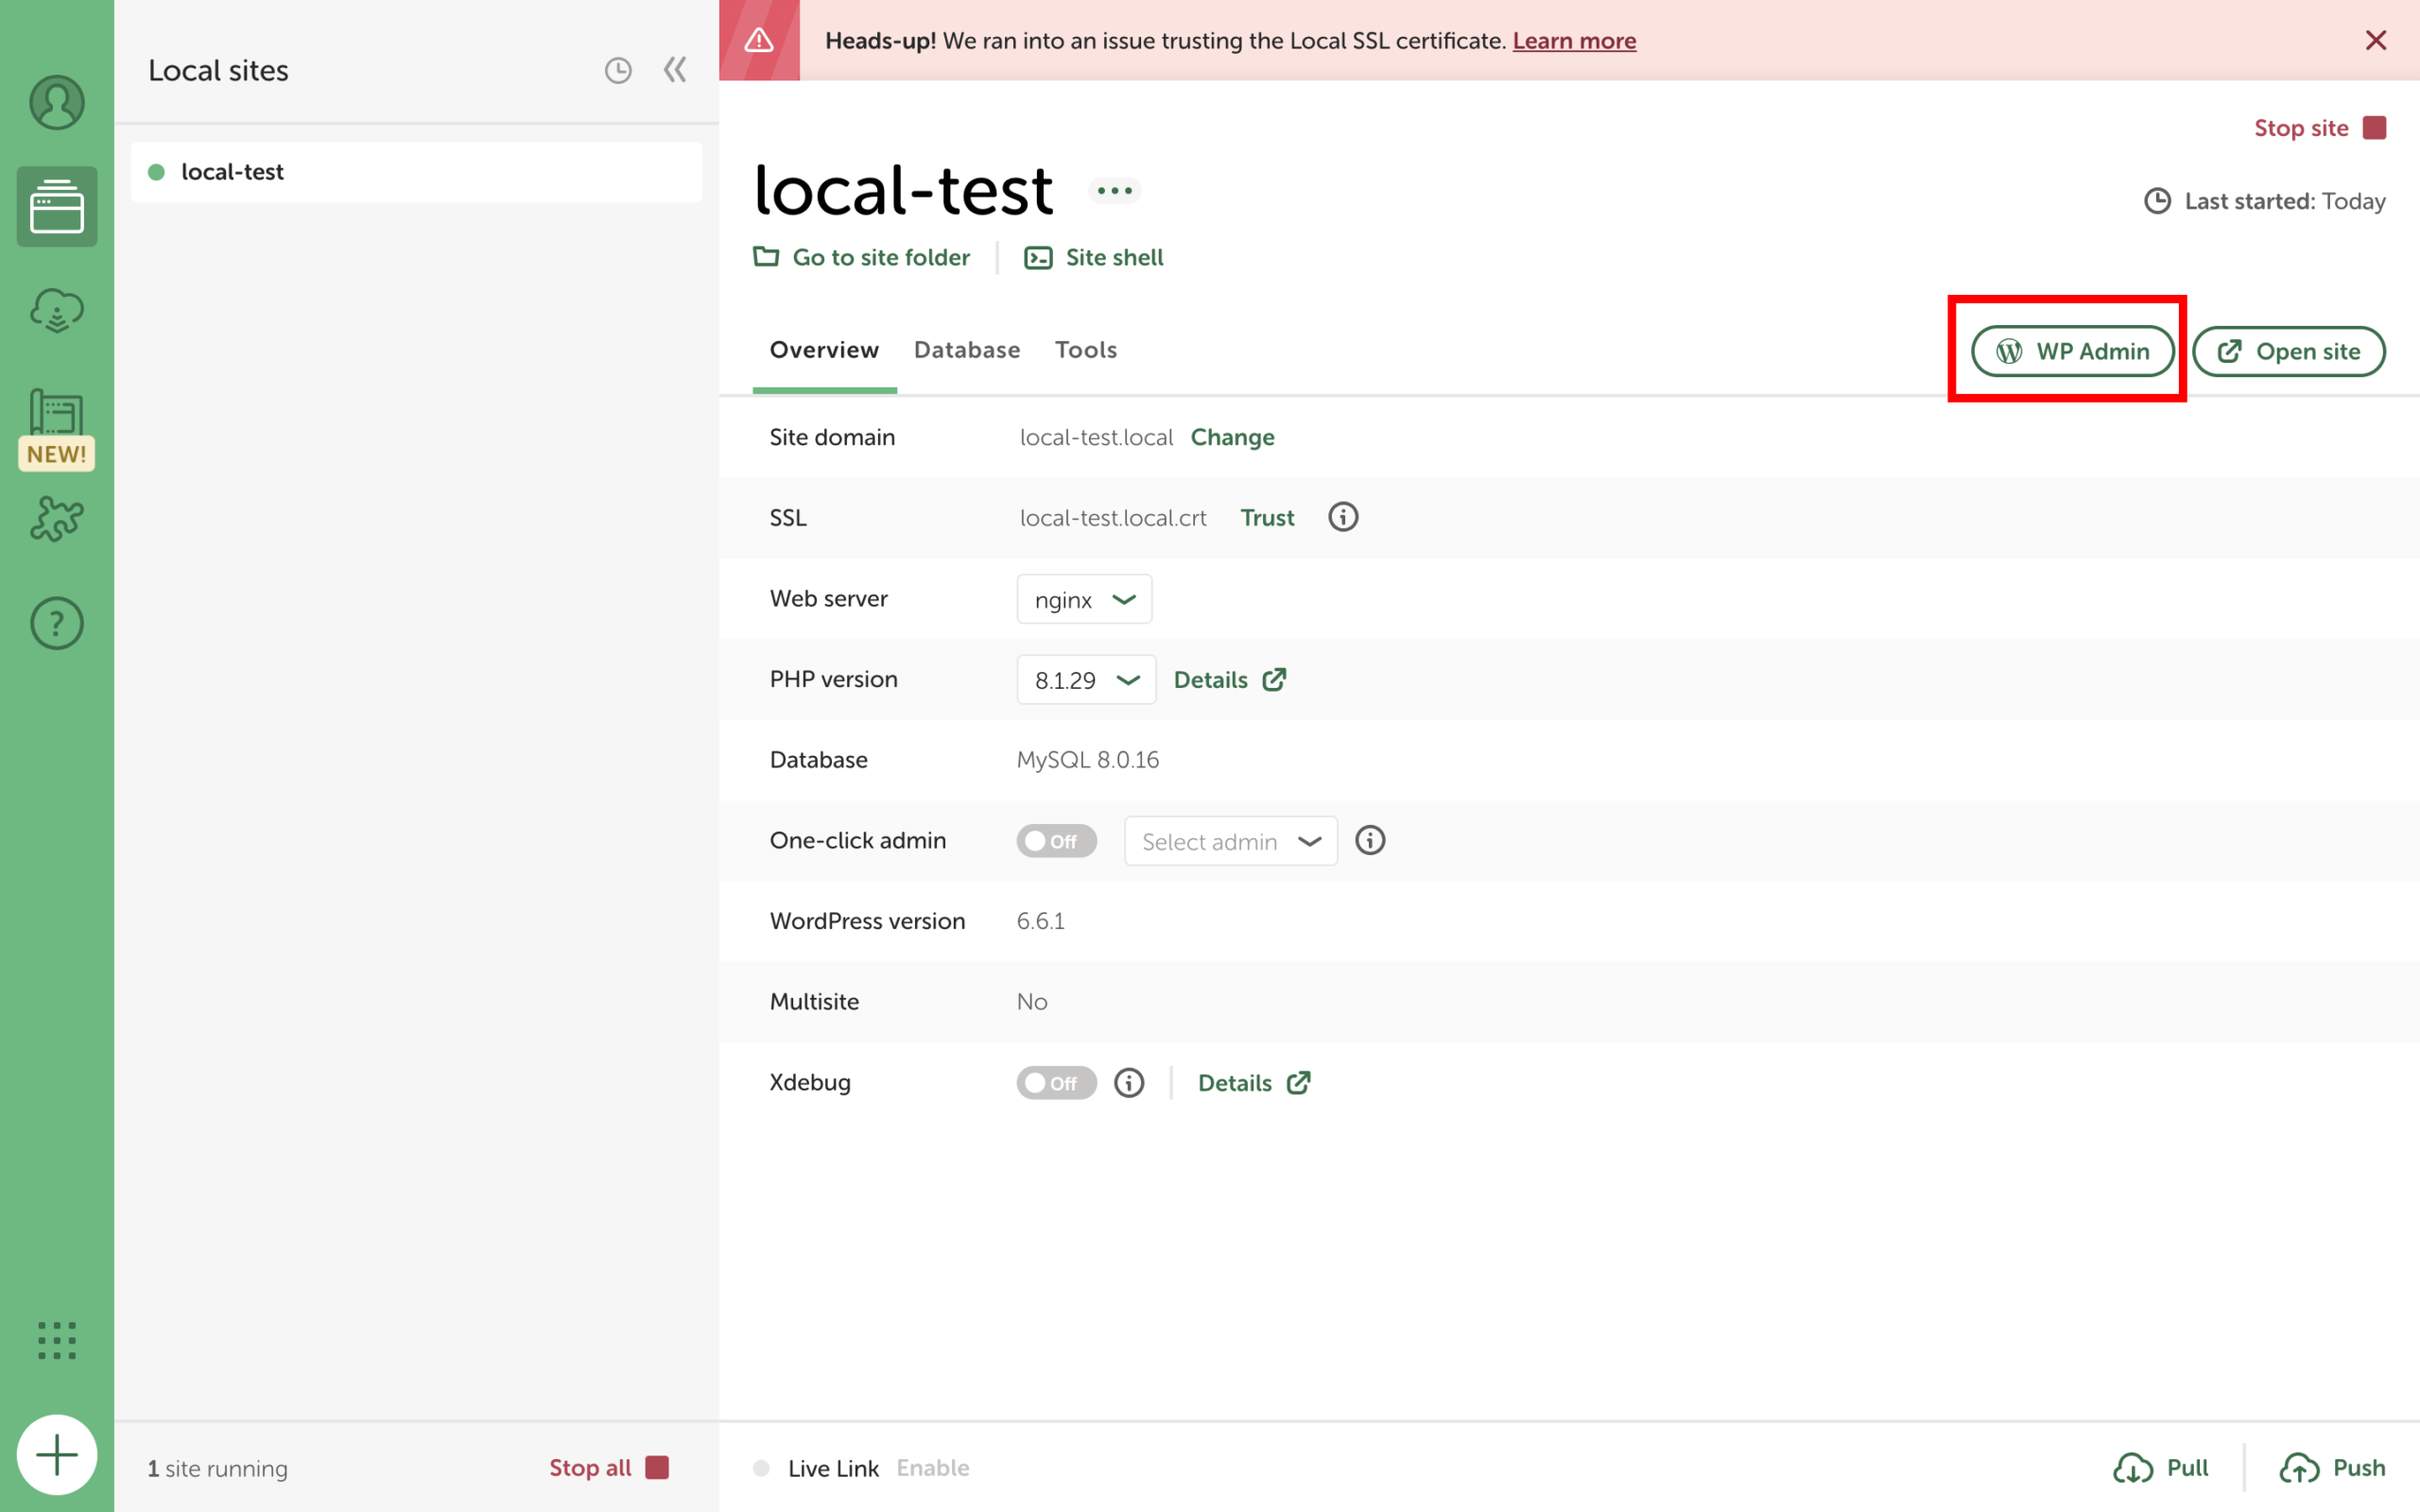Open the dotted grid apps icon
Screen dimensions: 2420x1512
(x=57, y=1340)
